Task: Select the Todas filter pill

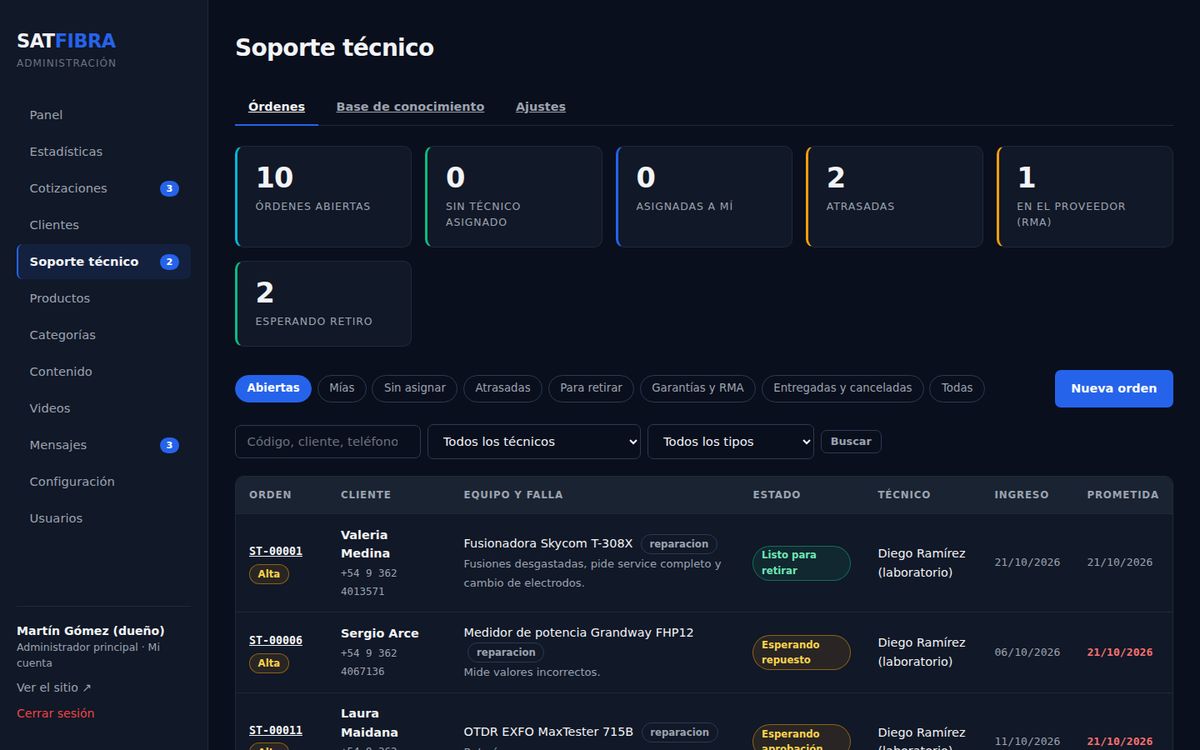Action: point(957,388)
